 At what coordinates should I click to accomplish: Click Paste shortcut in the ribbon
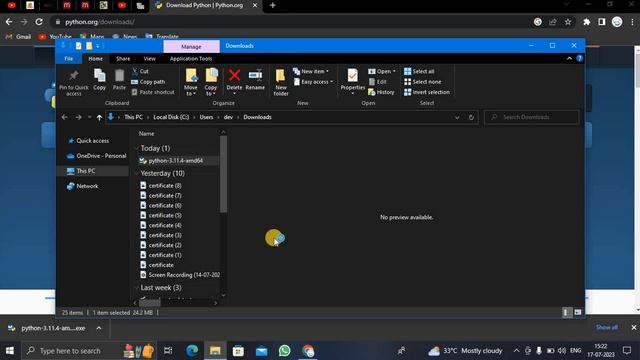153,92
